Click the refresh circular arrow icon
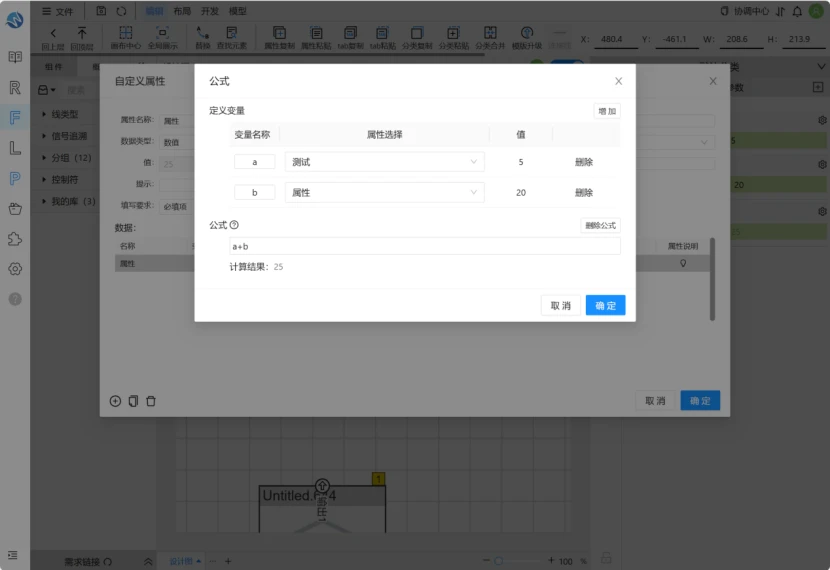Viewport: 830px width, 570px height. [121, 11]
